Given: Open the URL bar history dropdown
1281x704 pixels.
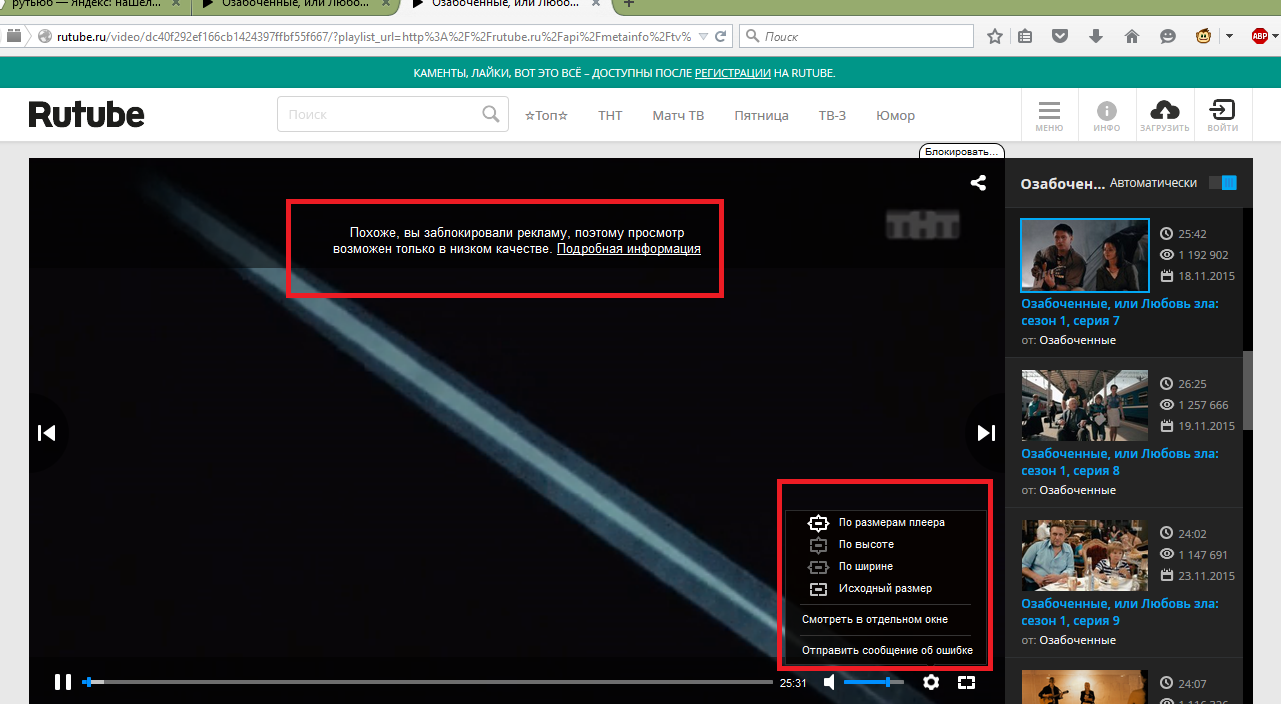Looking at the screenshot, I should point(702,37).
